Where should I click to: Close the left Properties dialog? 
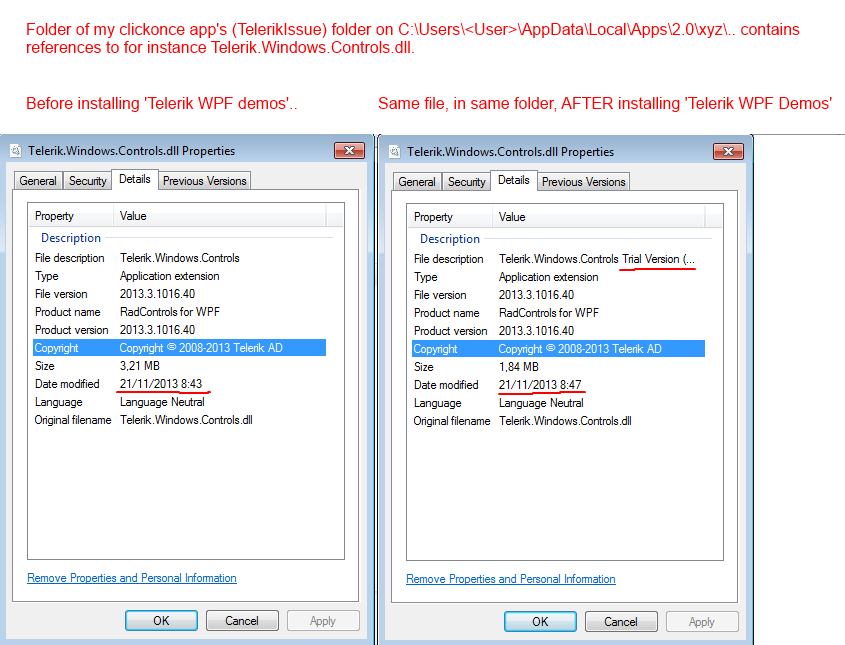[349, 150]
